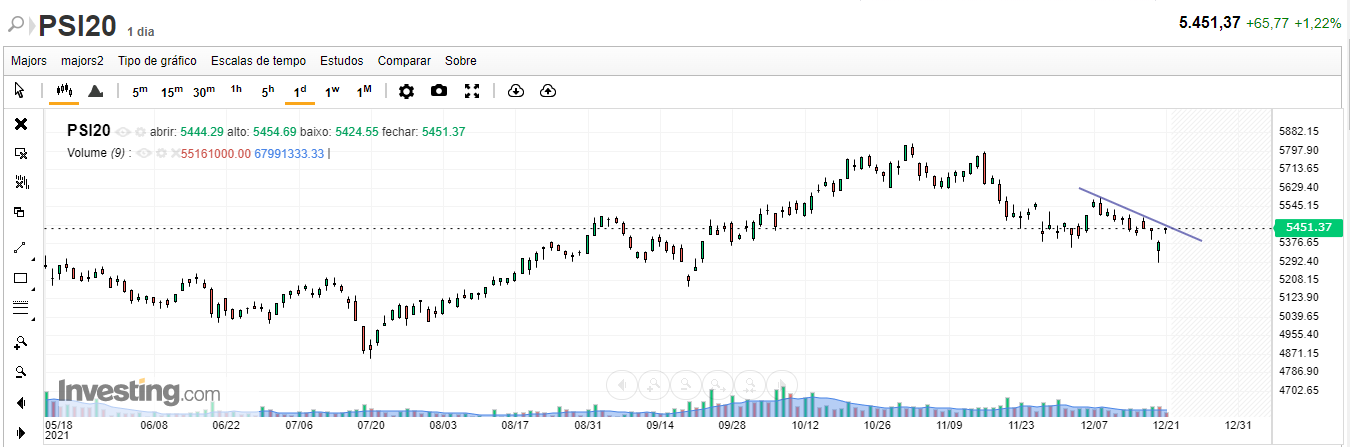
Task: Click the cloud upload icon
Action: (x=547, y=91)
